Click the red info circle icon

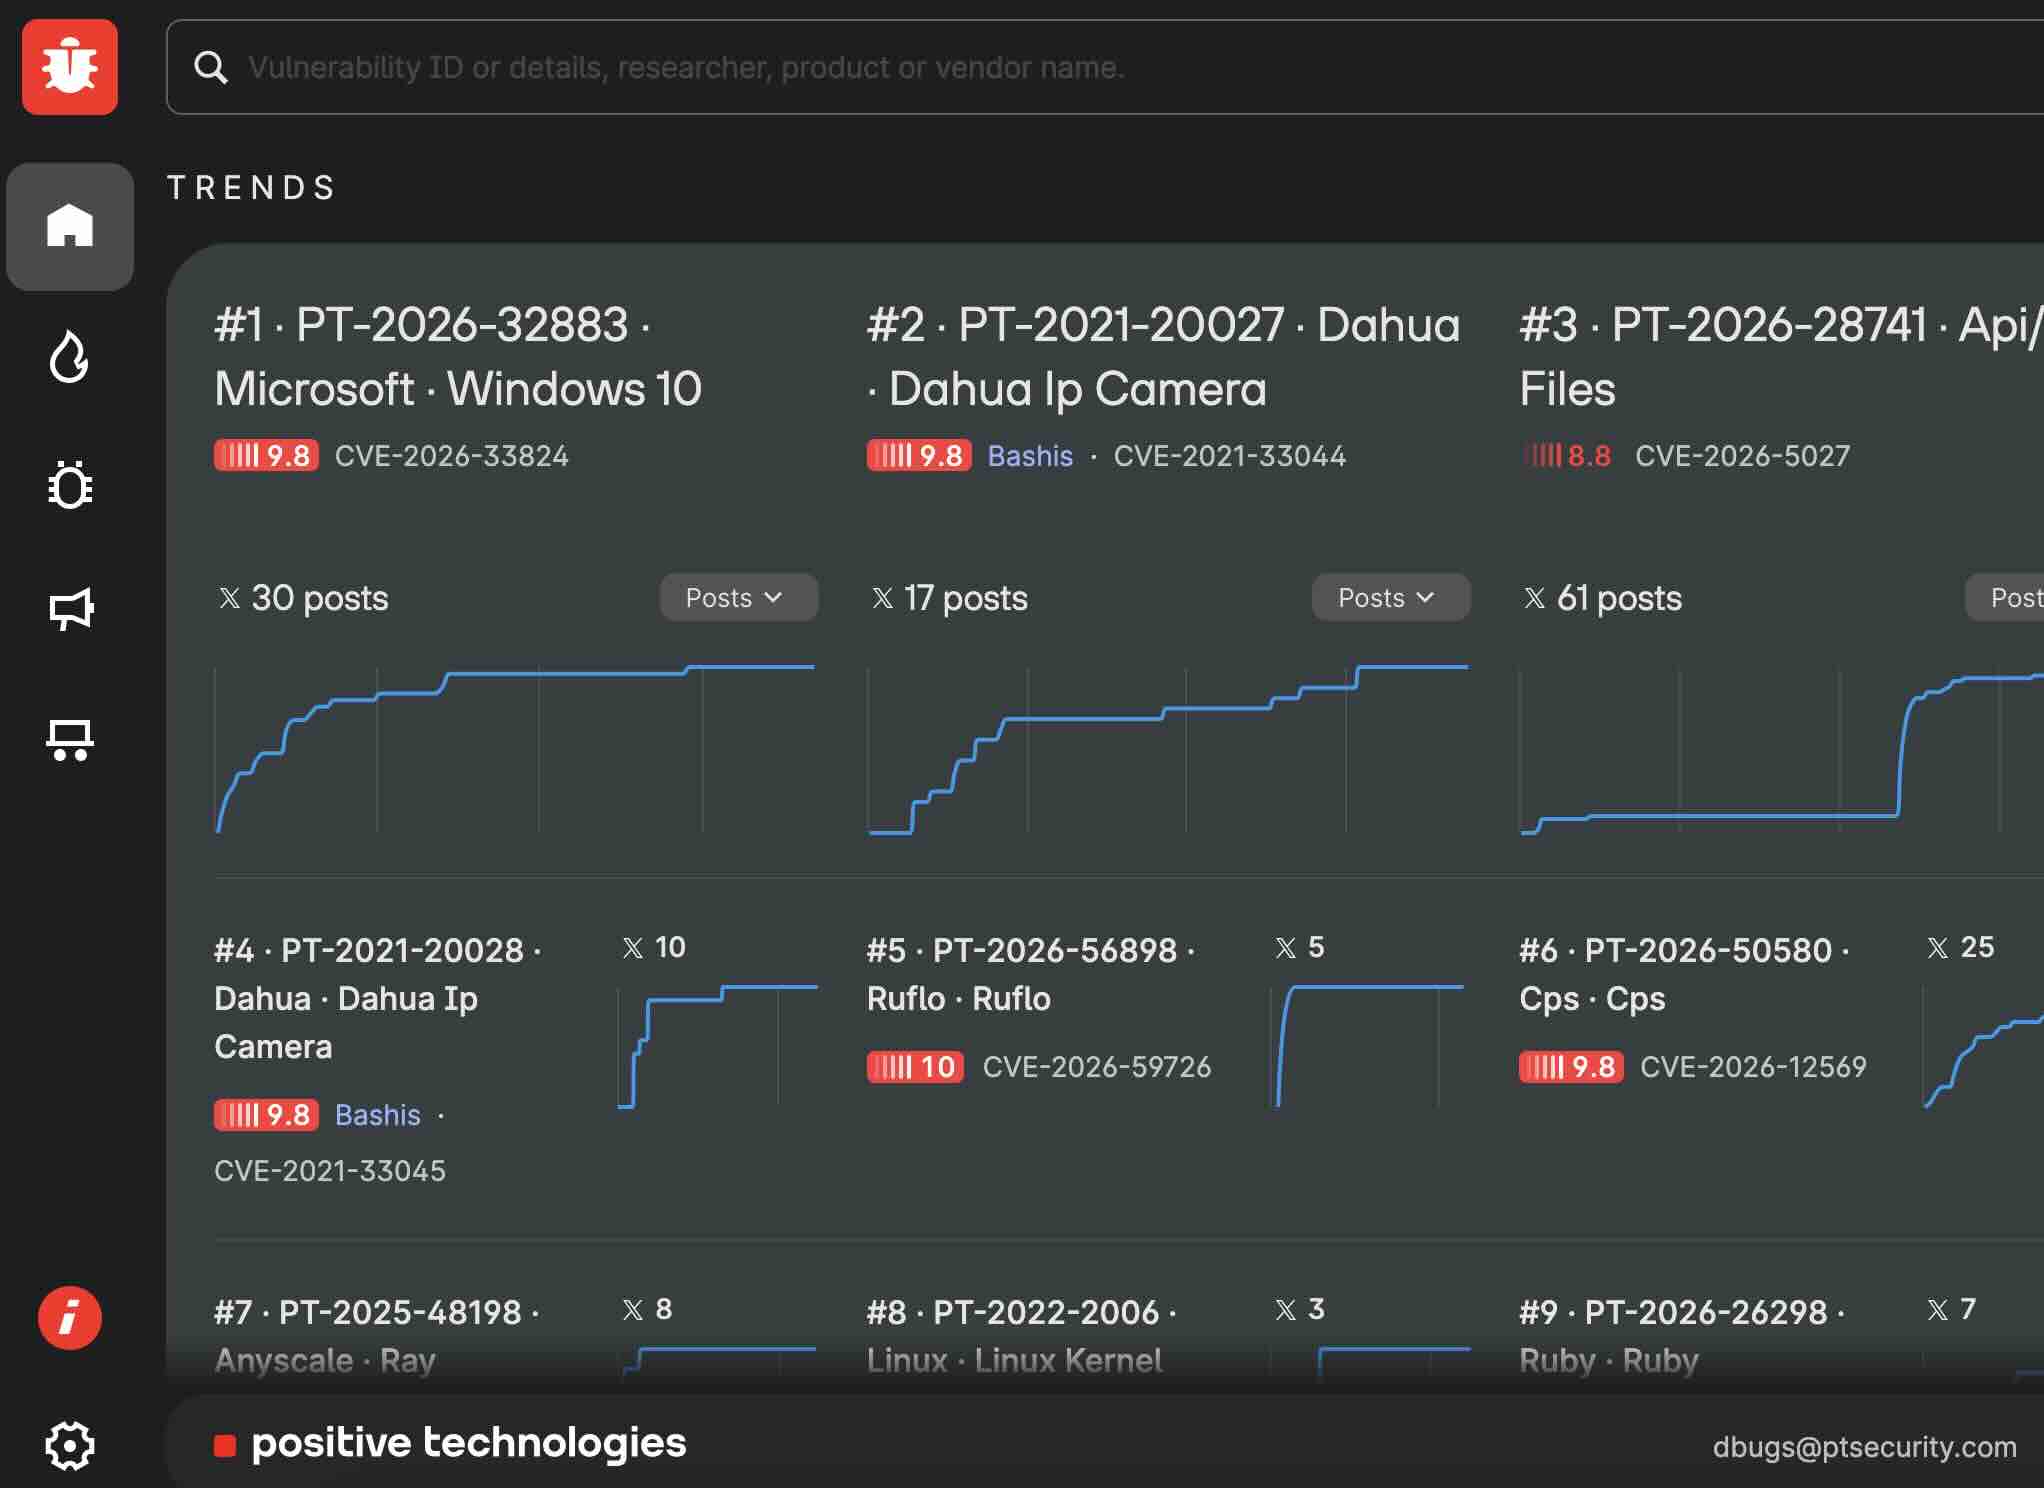[70, 1317]
